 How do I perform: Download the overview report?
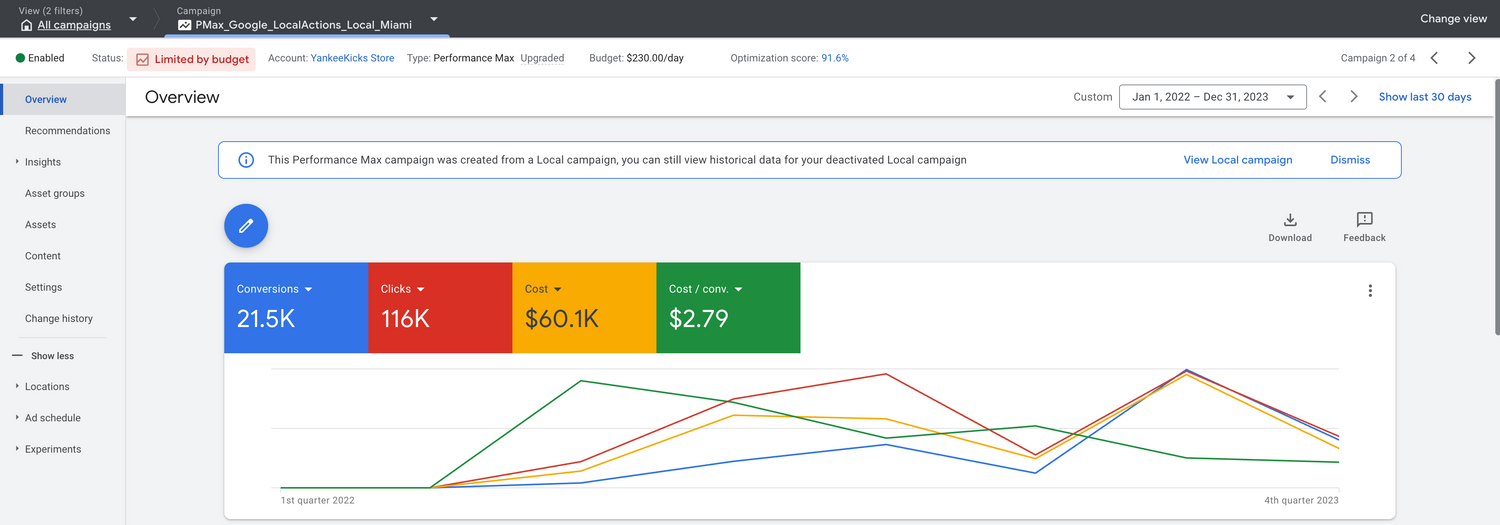1289,226
